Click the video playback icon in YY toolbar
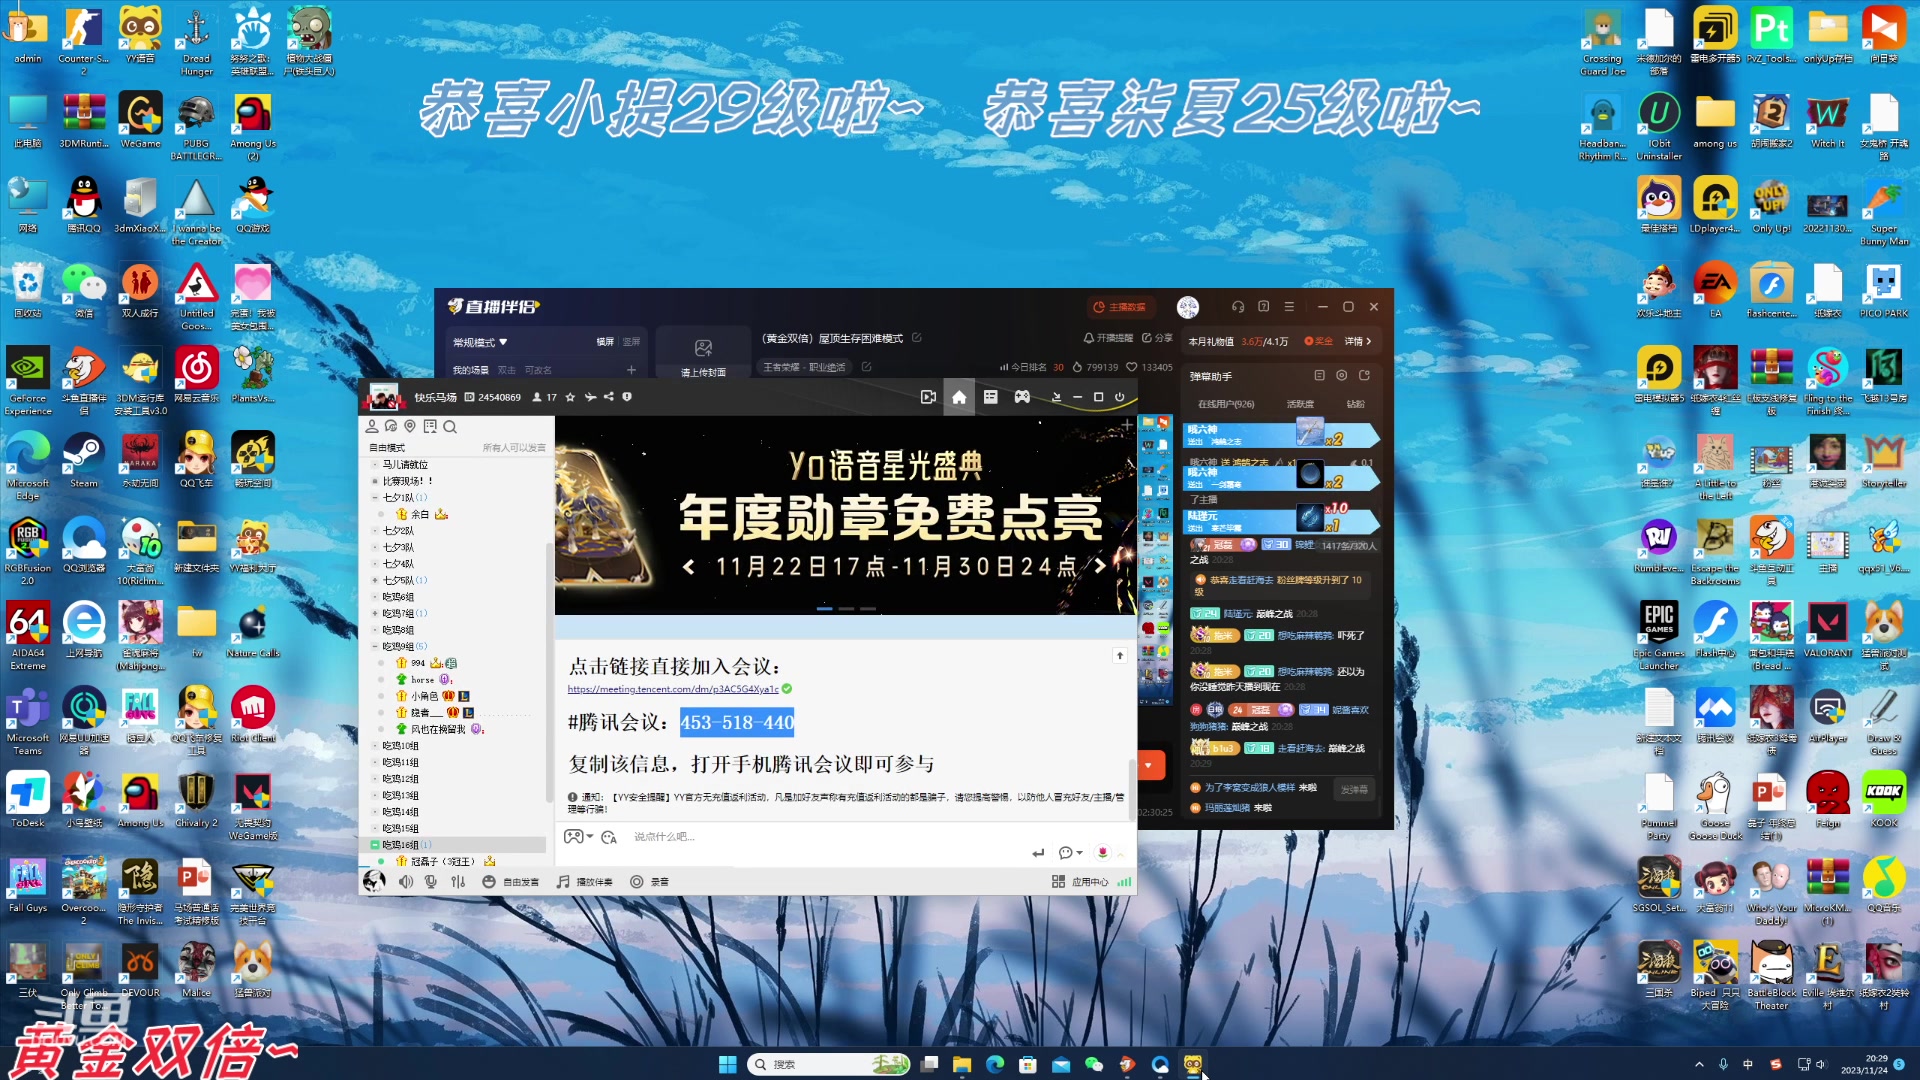Image resolution: width=1920 pixels, height=1080 pixels. [x=928, y=397]
